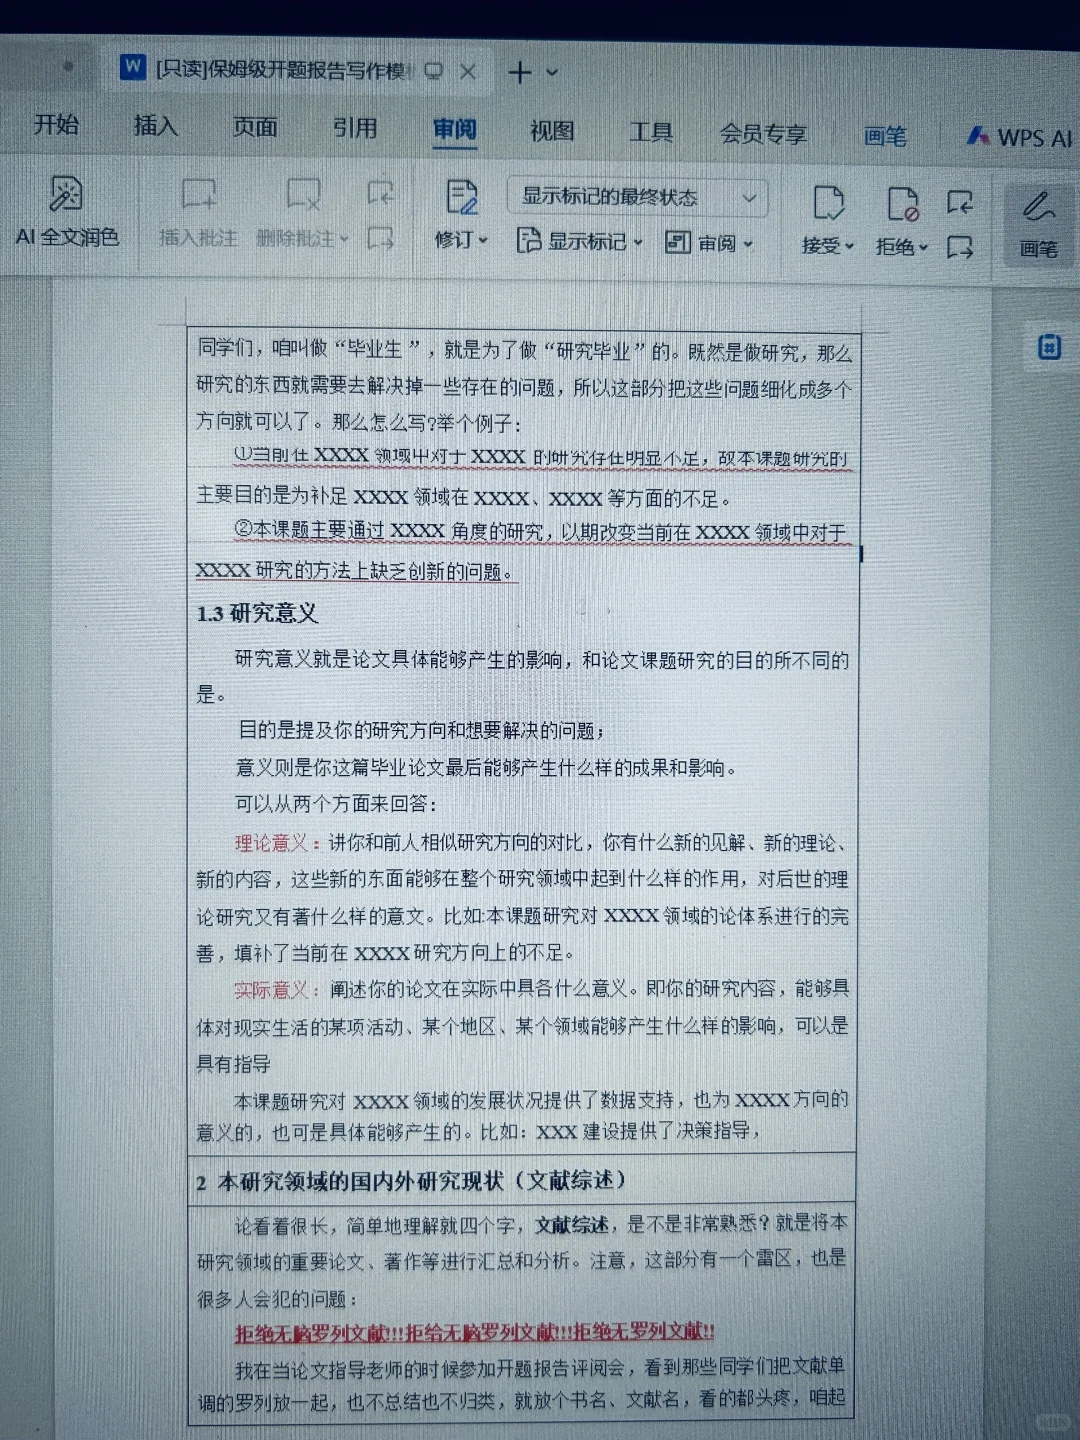
Task: Expand the 删除批注 dropdown arrow
Action: pyautogui.click(x=343, y=239)
